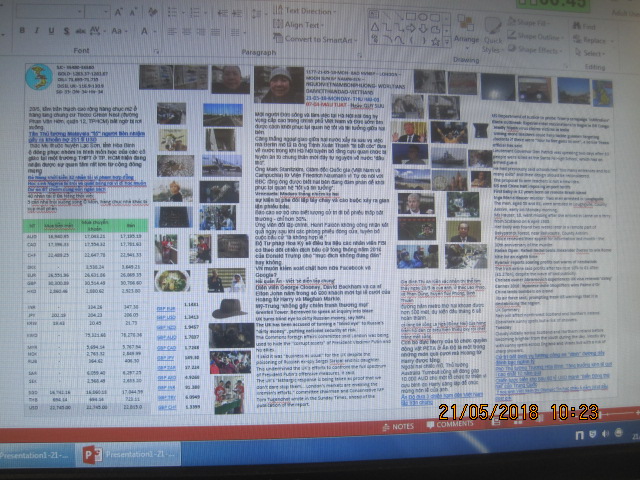The width and height of the screenshot is (640, 480).
Task: Toggle the Notes pane
Action: 398,427
